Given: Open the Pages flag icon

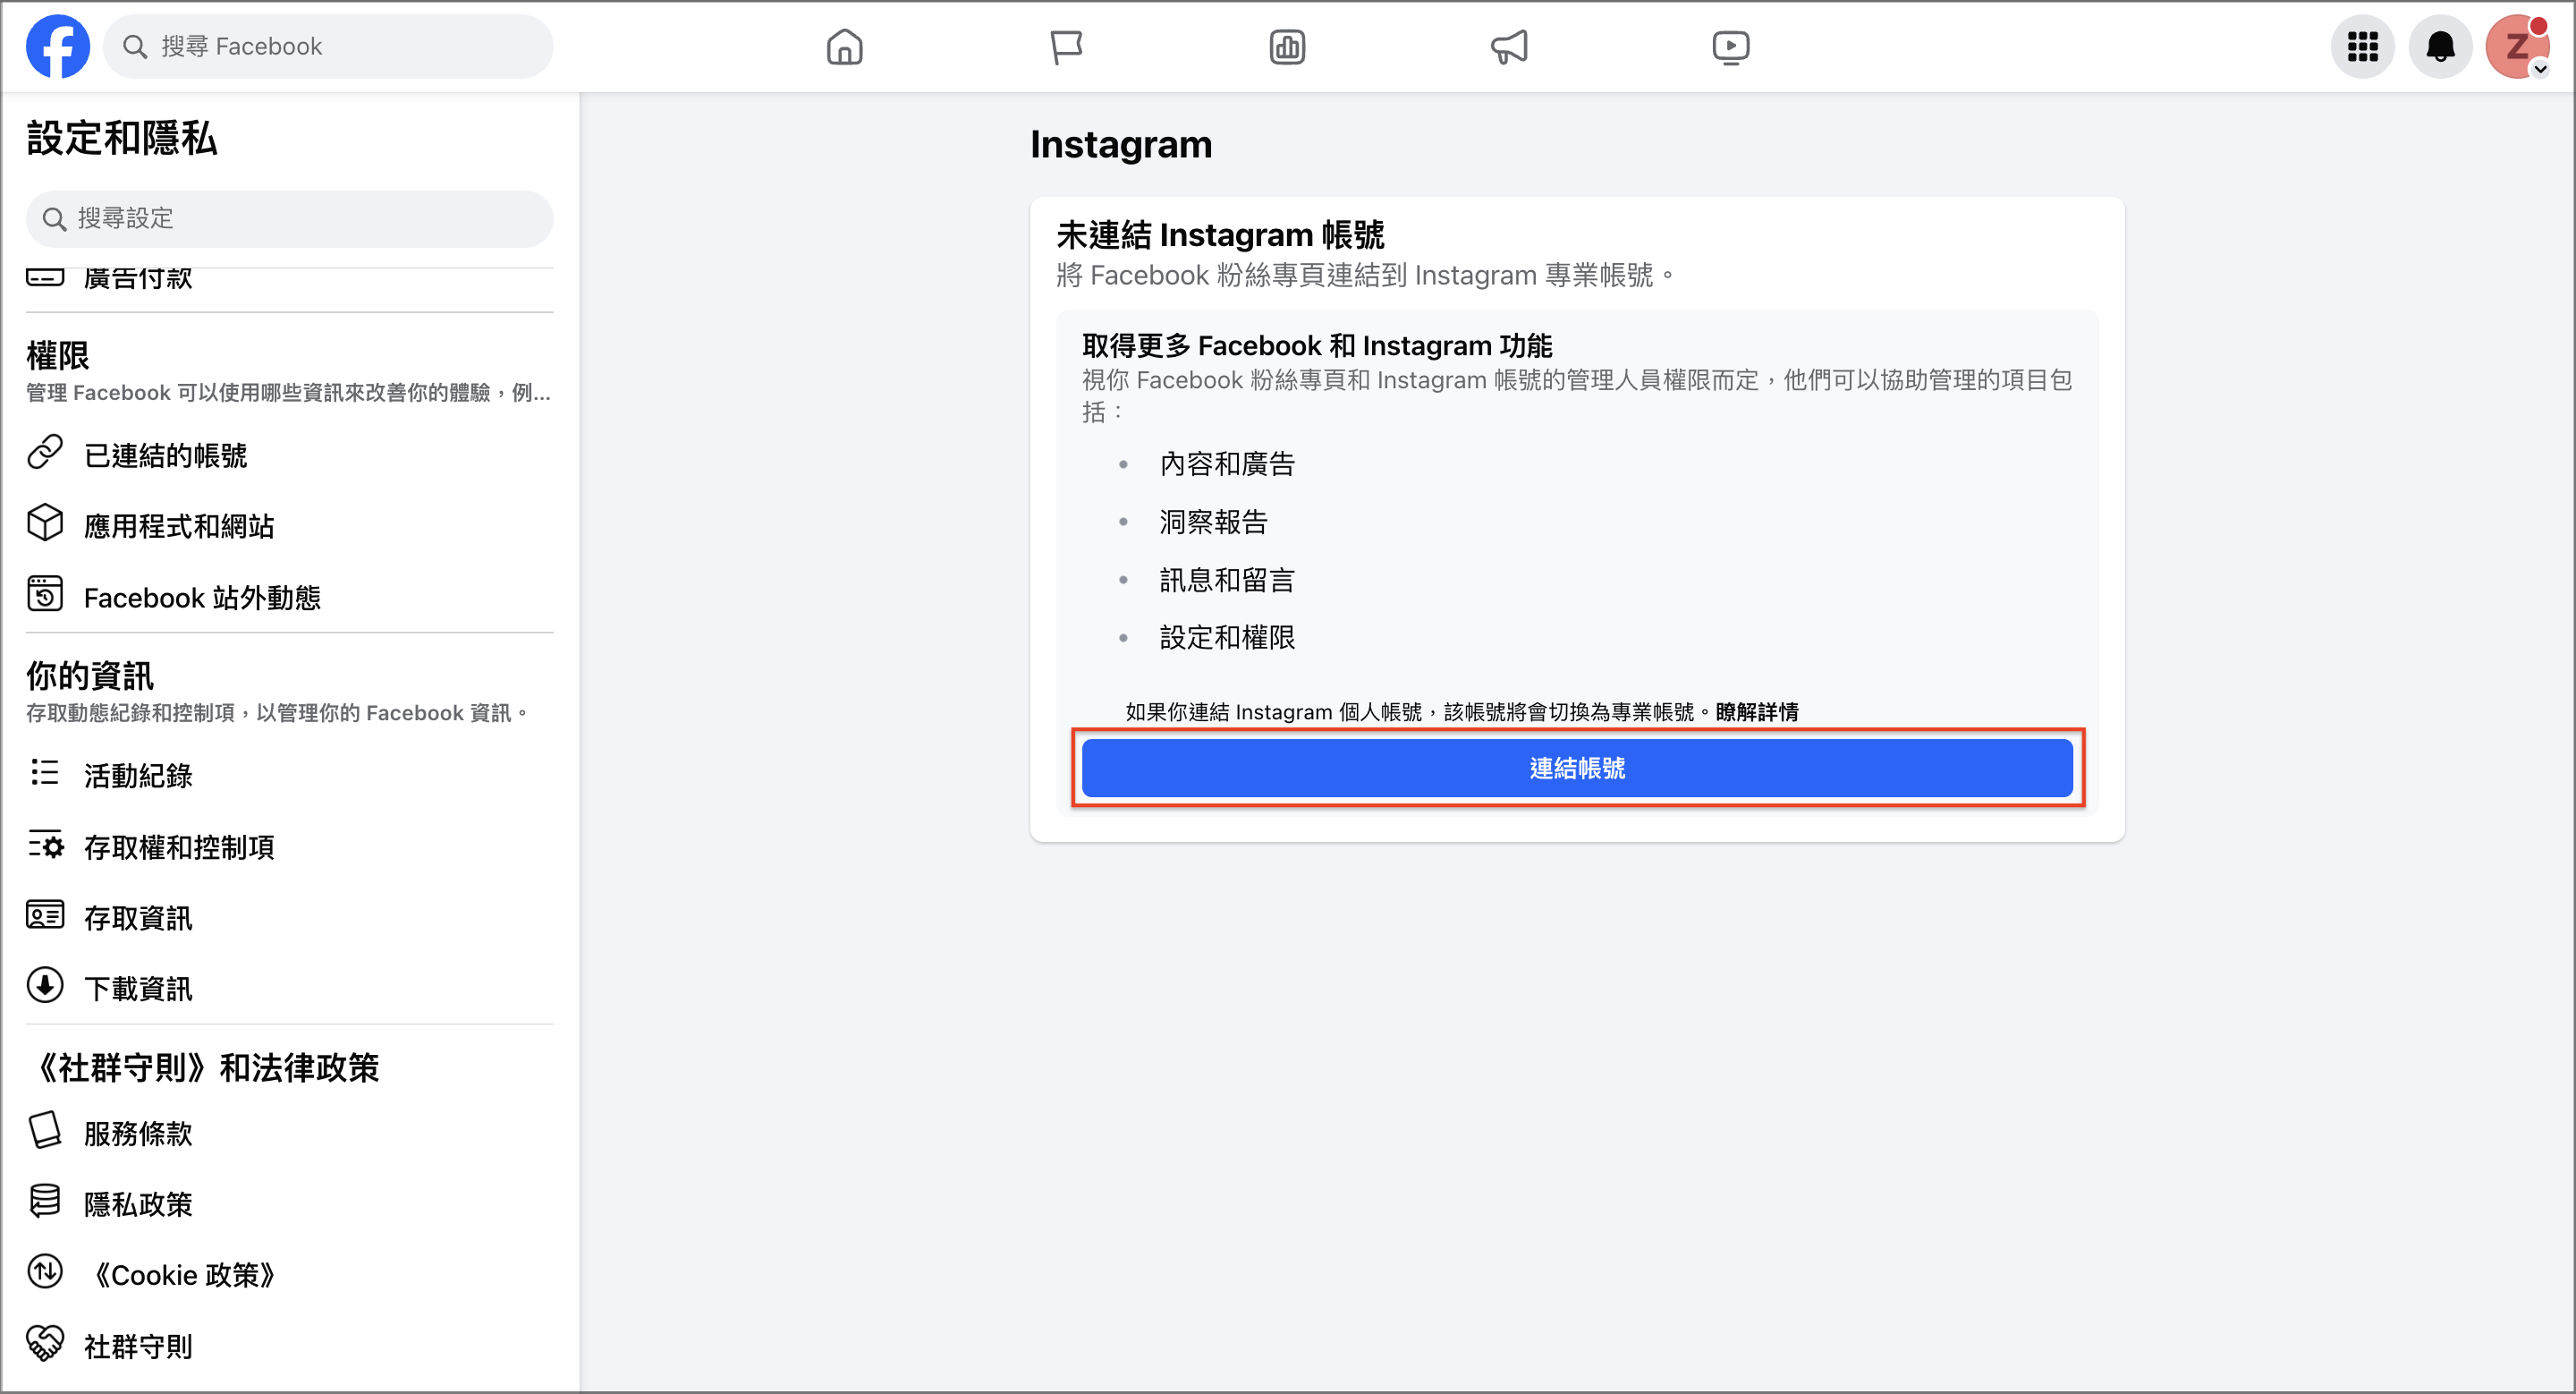Looking at the screenshot, I should pos(1066,46).
